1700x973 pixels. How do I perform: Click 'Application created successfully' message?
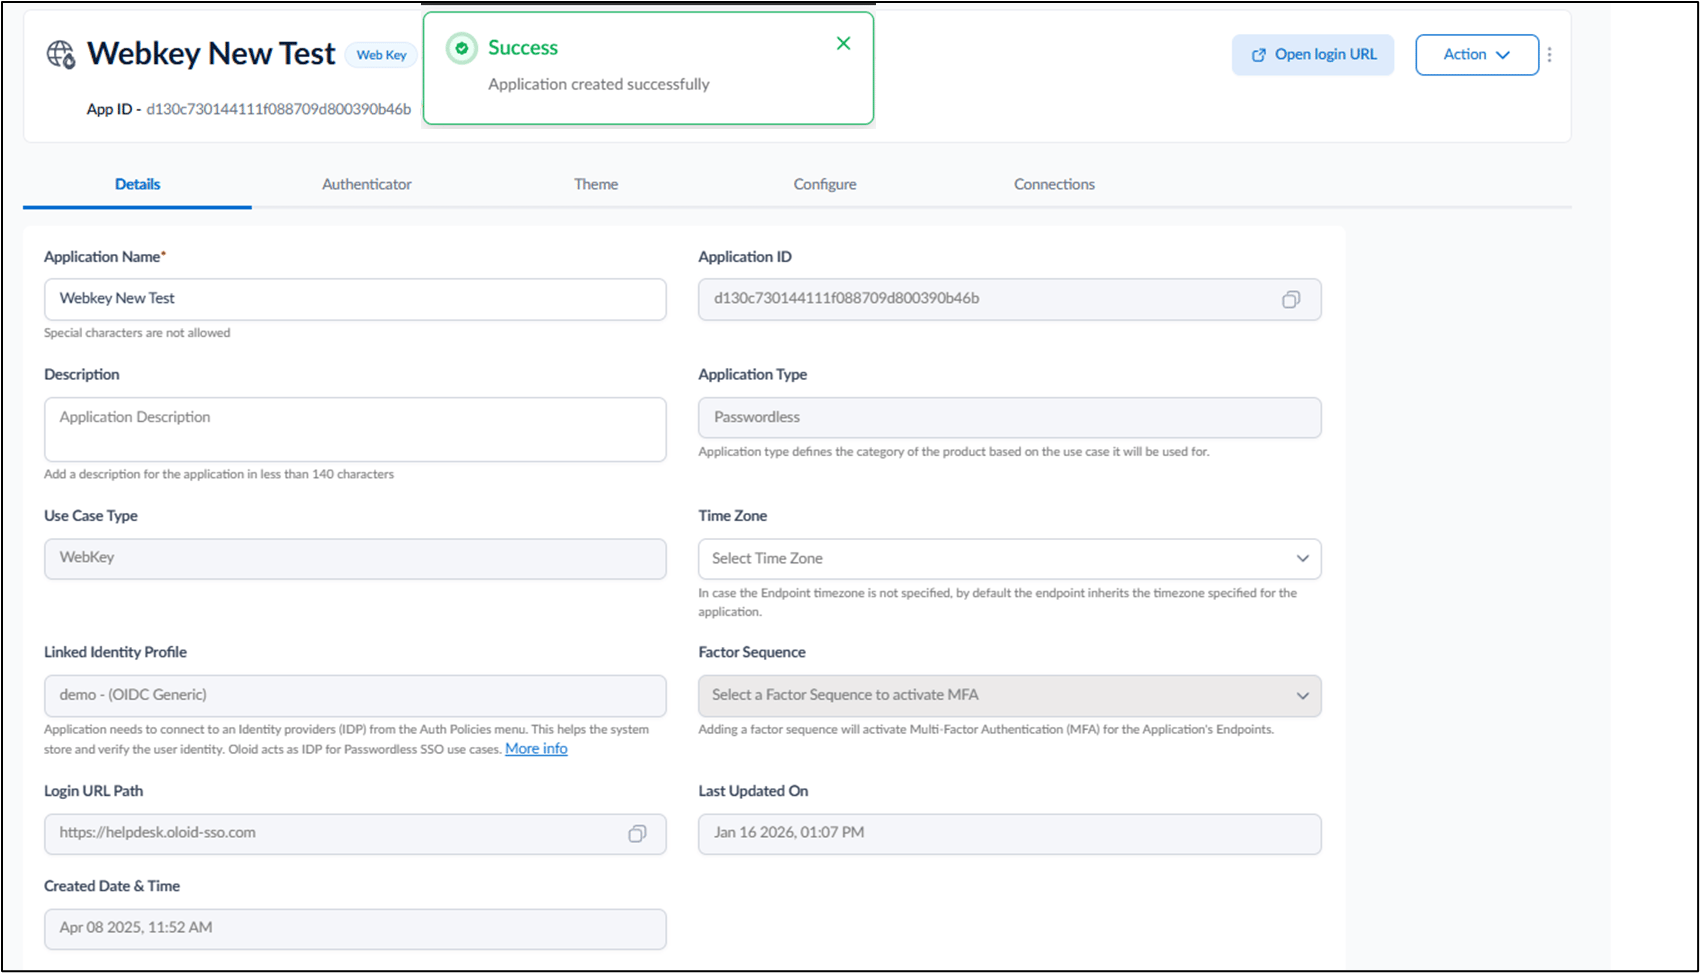(x=599, y=84)
